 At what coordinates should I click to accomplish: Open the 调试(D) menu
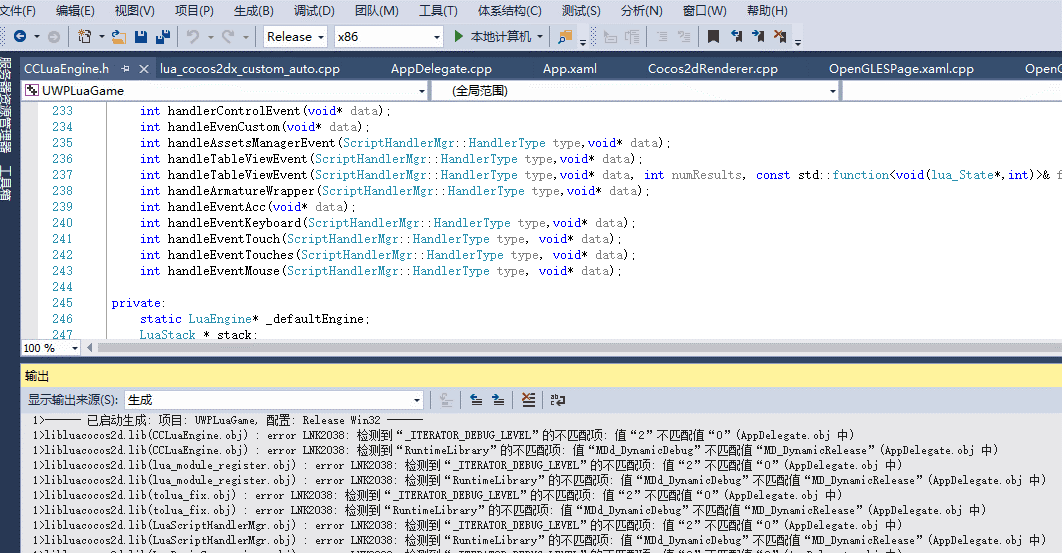coord(314,11)
